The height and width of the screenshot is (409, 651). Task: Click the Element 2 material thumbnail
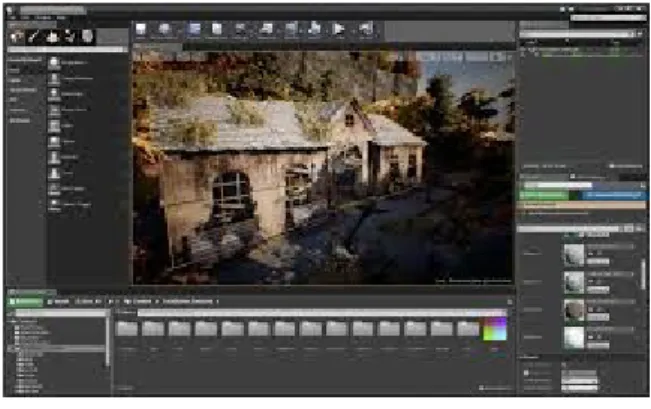coord(574,310)
